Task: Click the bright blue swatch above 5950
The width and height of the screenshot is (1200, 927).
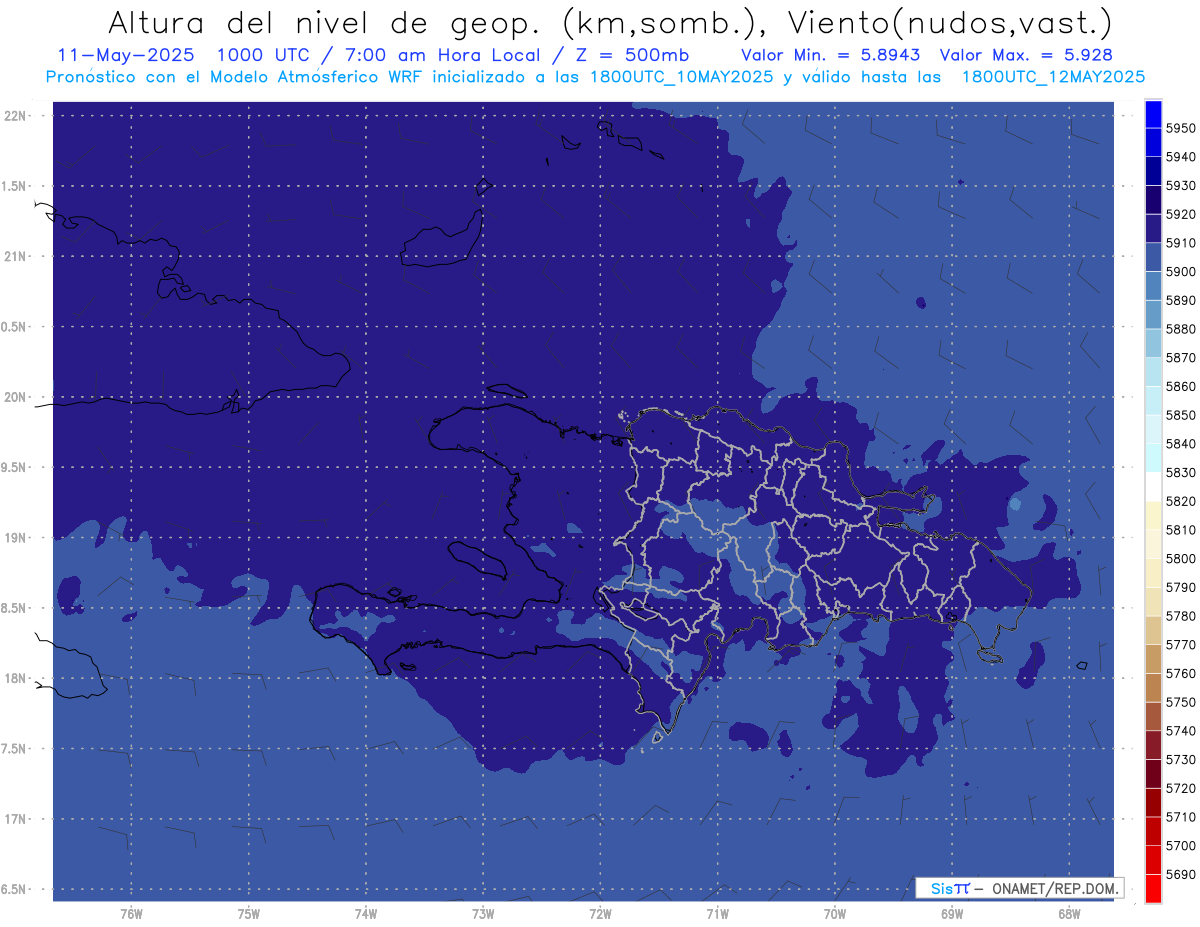Action: (1152, 114)
